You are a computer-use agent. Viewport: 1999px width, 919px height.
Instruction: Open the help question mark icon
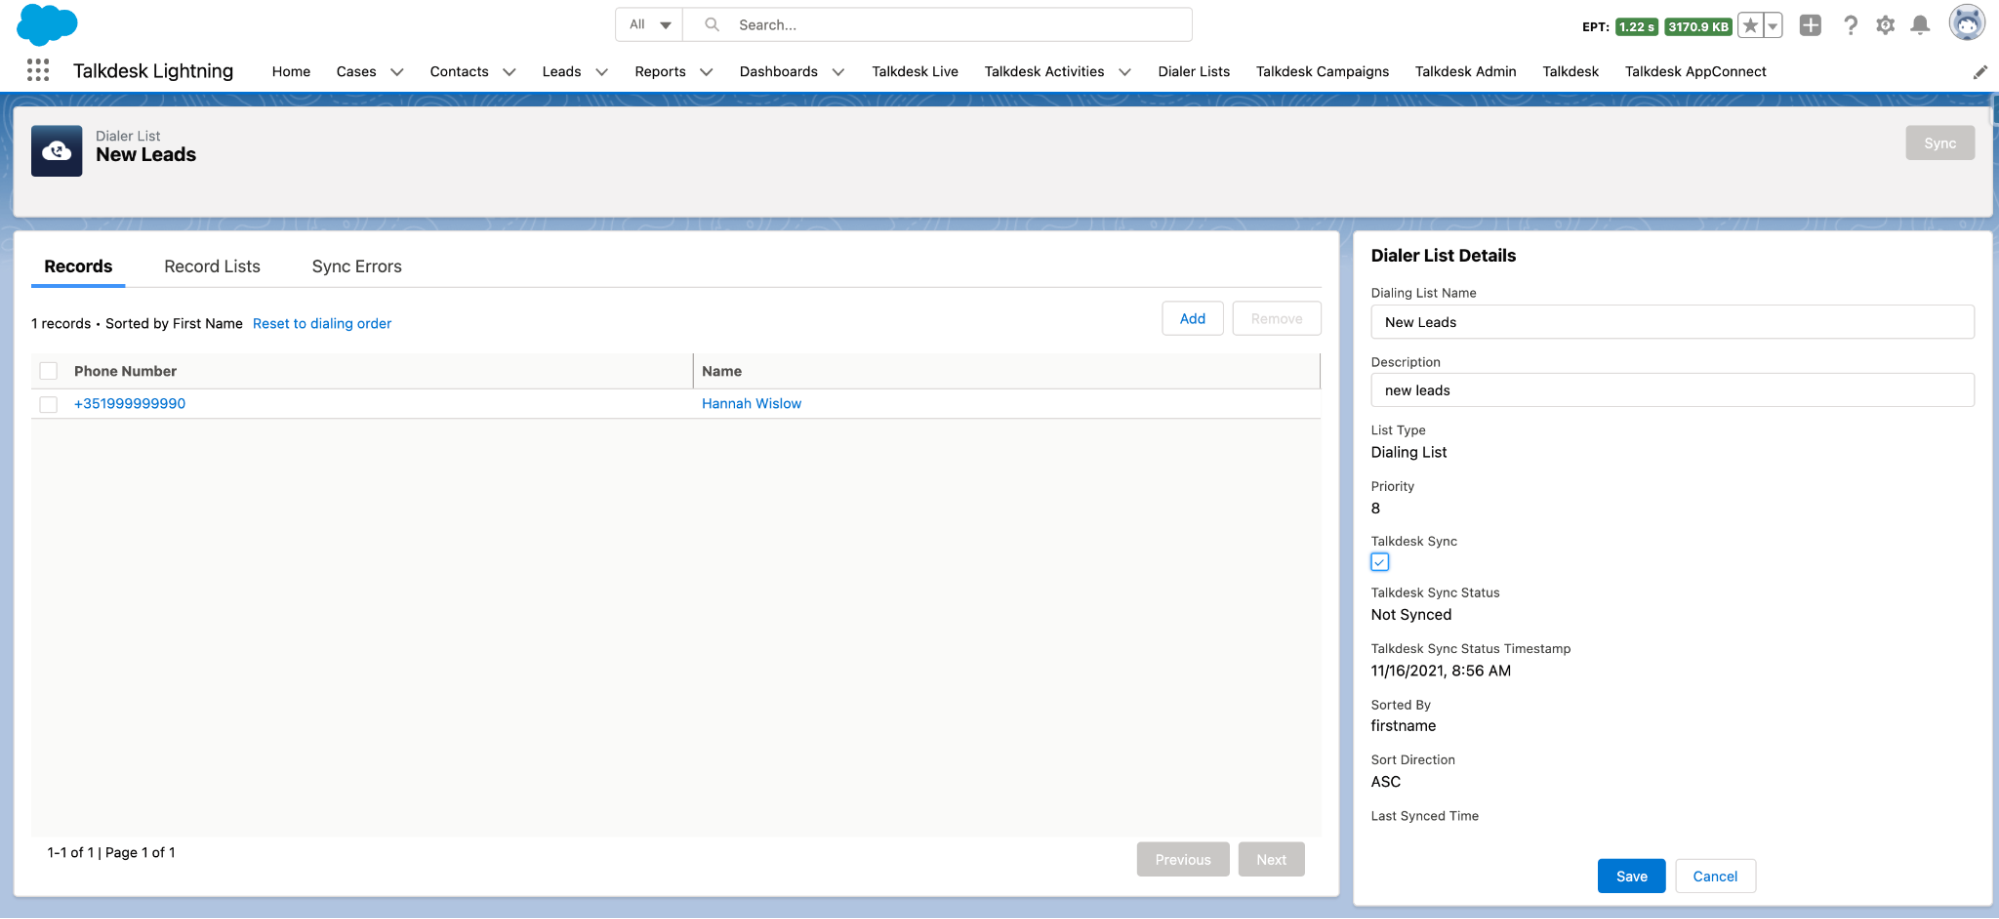[x=1850, y=25]
